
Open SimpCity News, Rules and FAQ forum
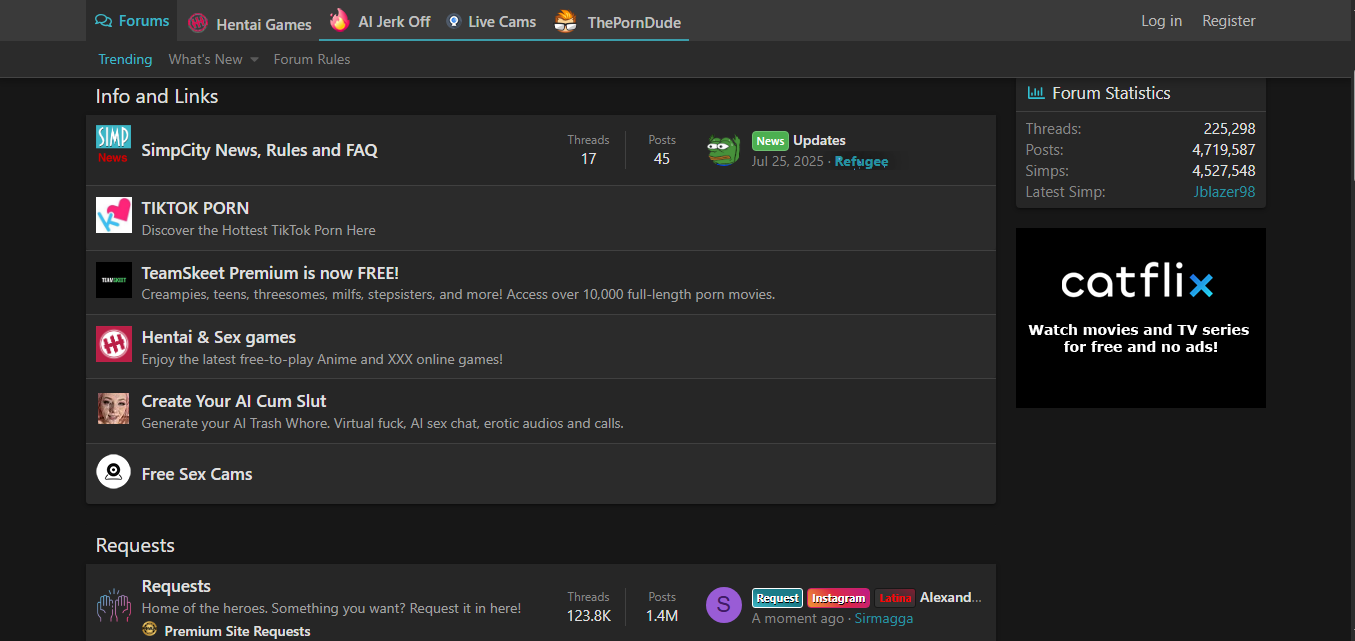point(260,150)
